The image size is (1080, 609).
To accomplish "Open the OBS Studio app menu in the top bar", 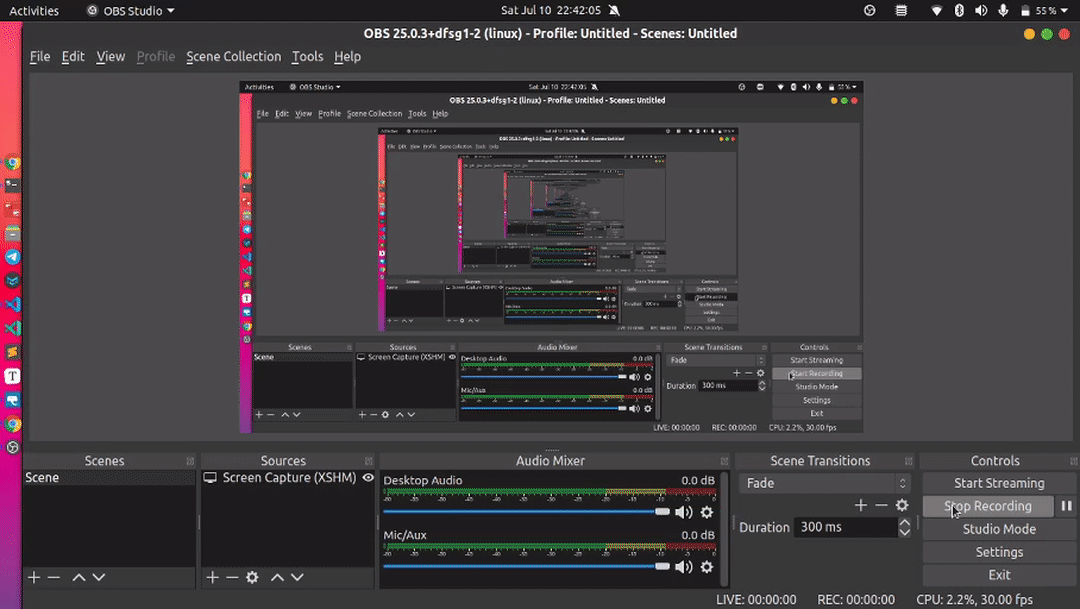I will coord(130,10).
